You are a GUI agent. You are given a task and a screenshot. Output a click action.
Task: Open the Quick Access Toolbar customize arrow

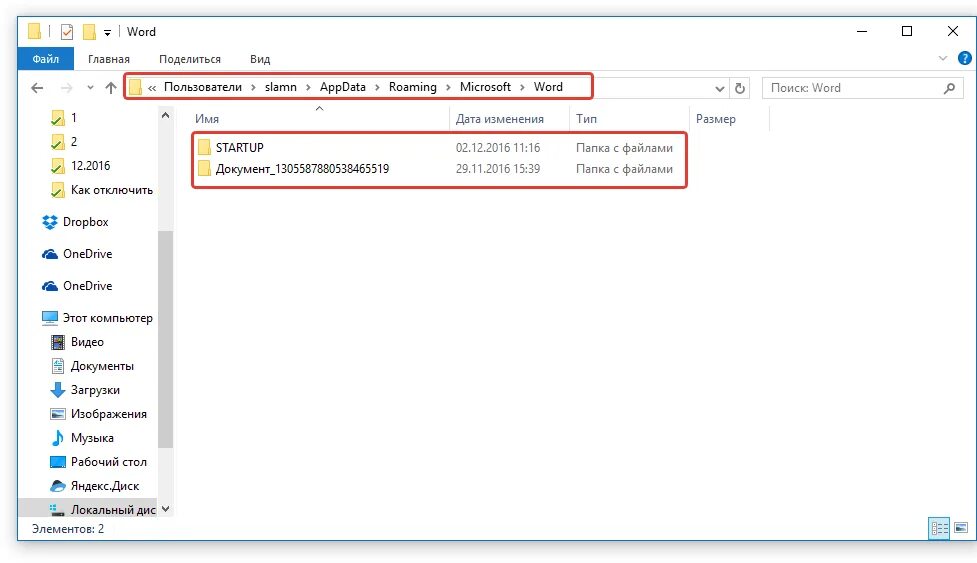coord(107,32)
